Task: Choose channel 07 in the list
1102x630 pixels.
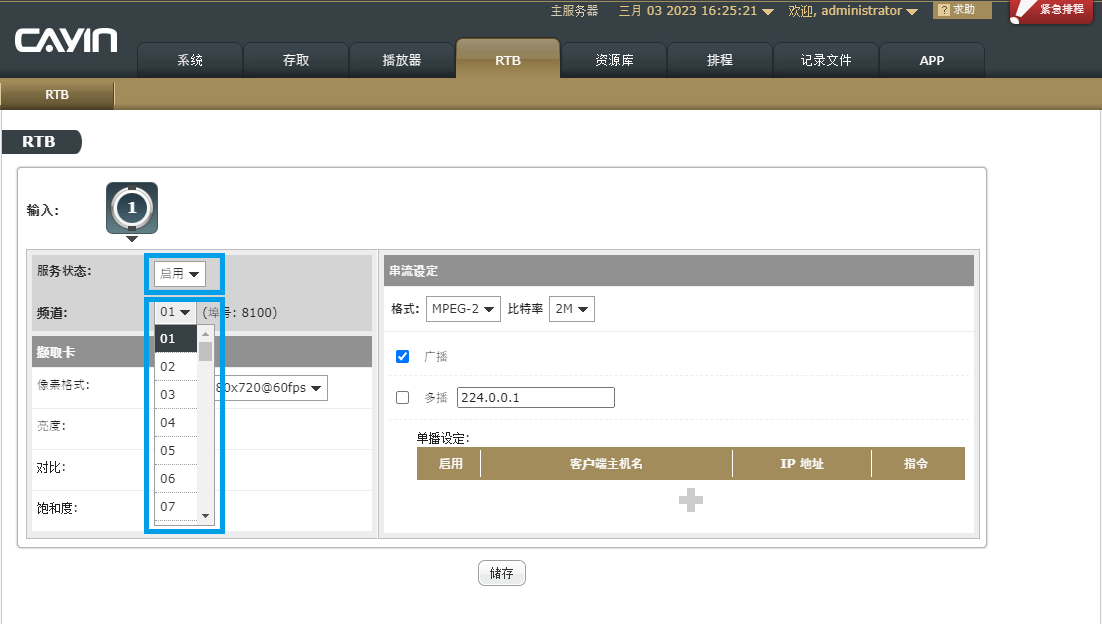Action: [x=176, y=507]
